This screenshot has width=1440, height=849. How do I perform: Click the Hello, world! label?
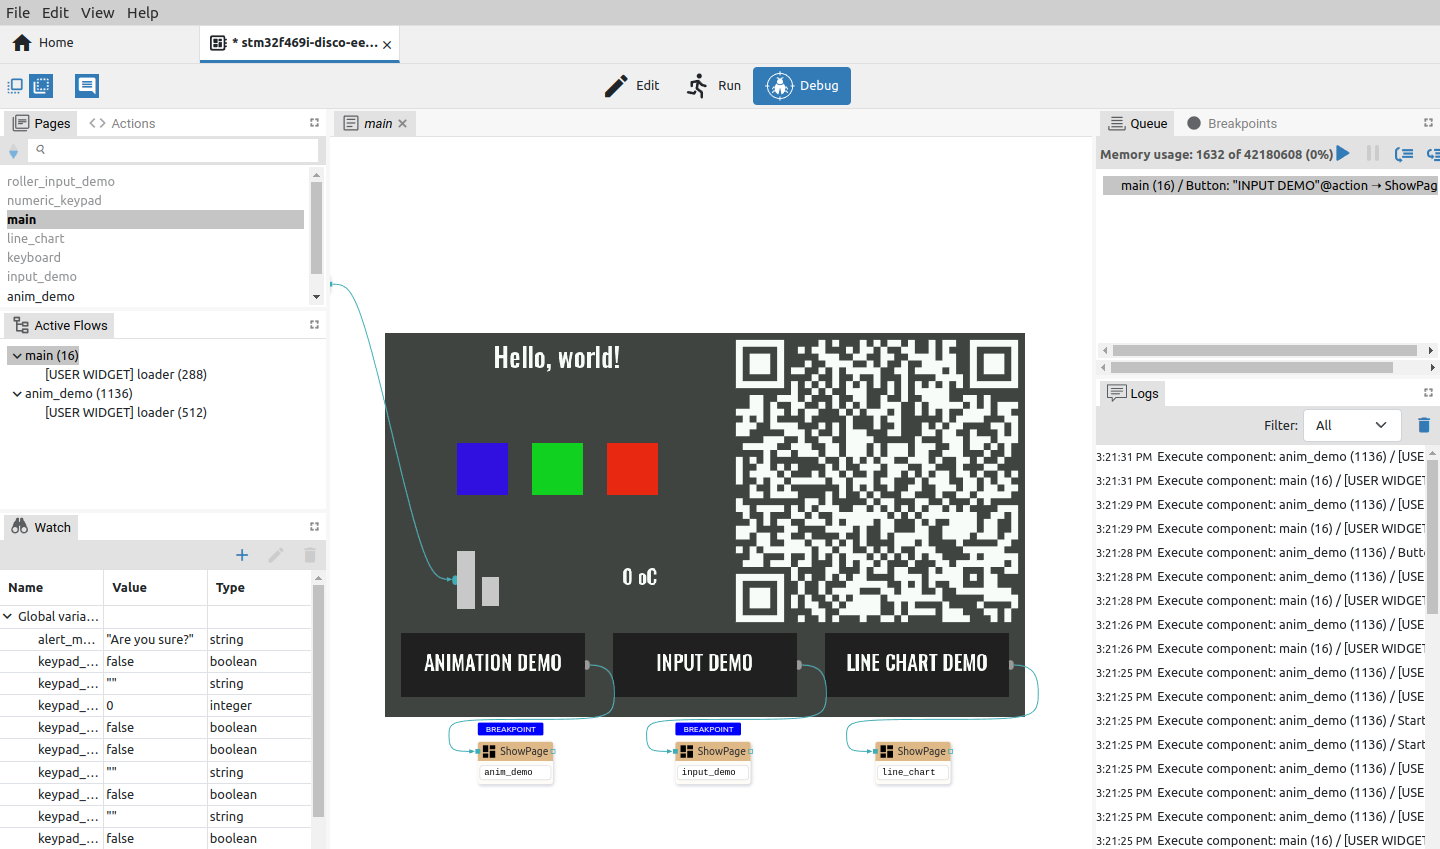[557, 358]
